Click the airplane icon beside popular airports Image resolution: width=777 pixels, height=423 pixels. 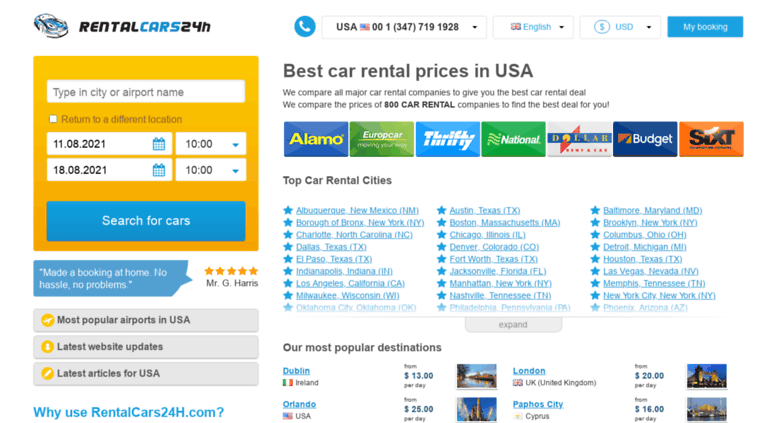pos(48,320)
